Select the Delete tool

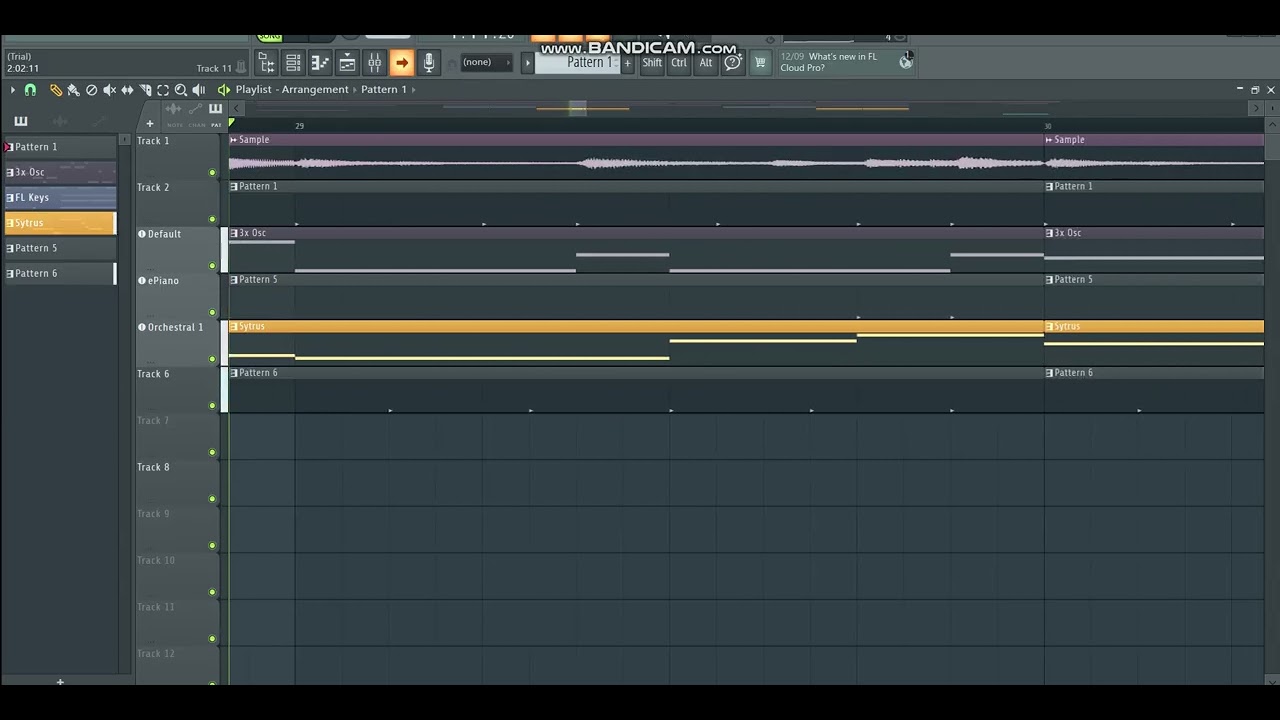92,90
